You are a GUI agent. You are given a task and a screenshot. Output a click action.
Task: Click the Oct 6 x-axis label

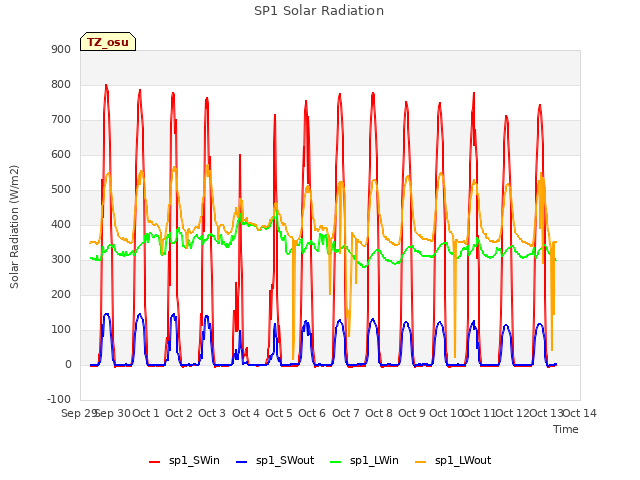tap(312, 413)
